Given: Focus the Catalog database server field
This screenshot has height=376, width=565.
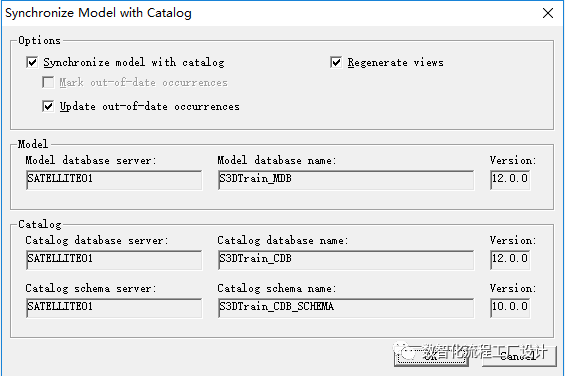Looking at the screenshot, I should [x=114, y=260].
